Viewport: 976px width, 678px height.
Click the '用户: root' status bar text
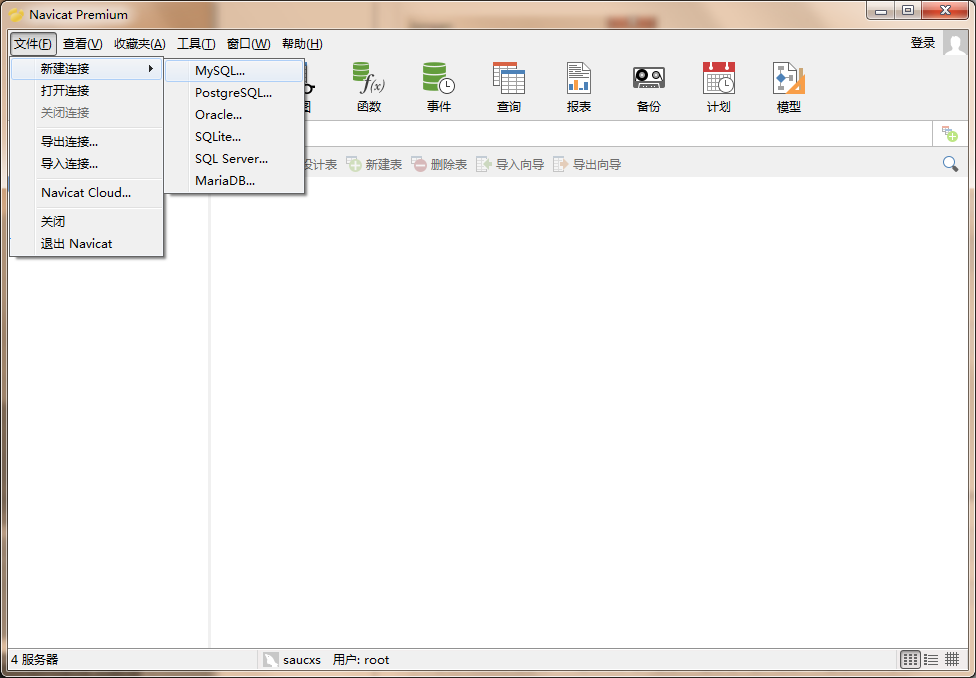coord(361,659)
